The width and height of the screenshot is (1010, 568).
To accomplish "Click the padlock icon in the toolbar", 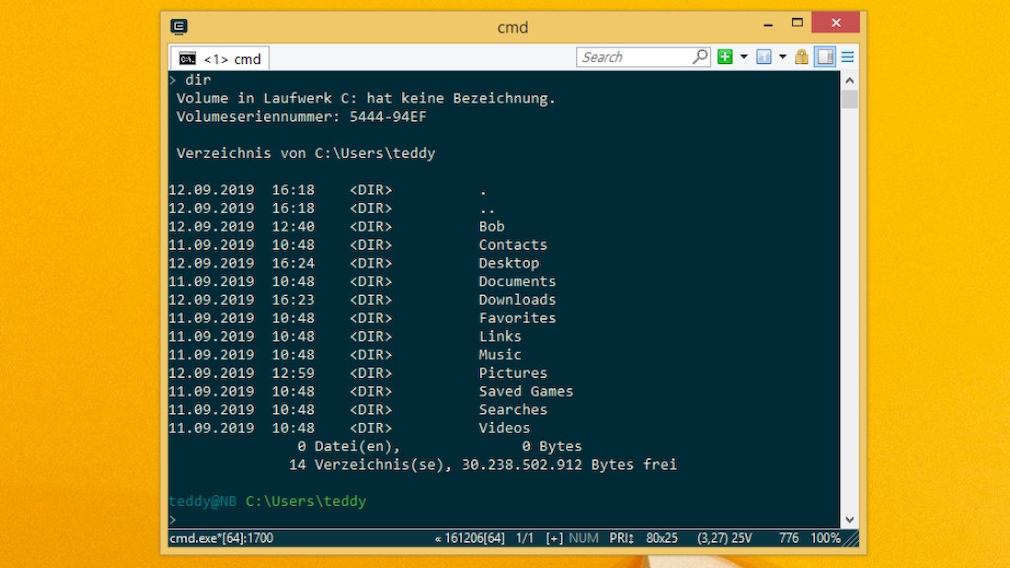I will point(802,57).
